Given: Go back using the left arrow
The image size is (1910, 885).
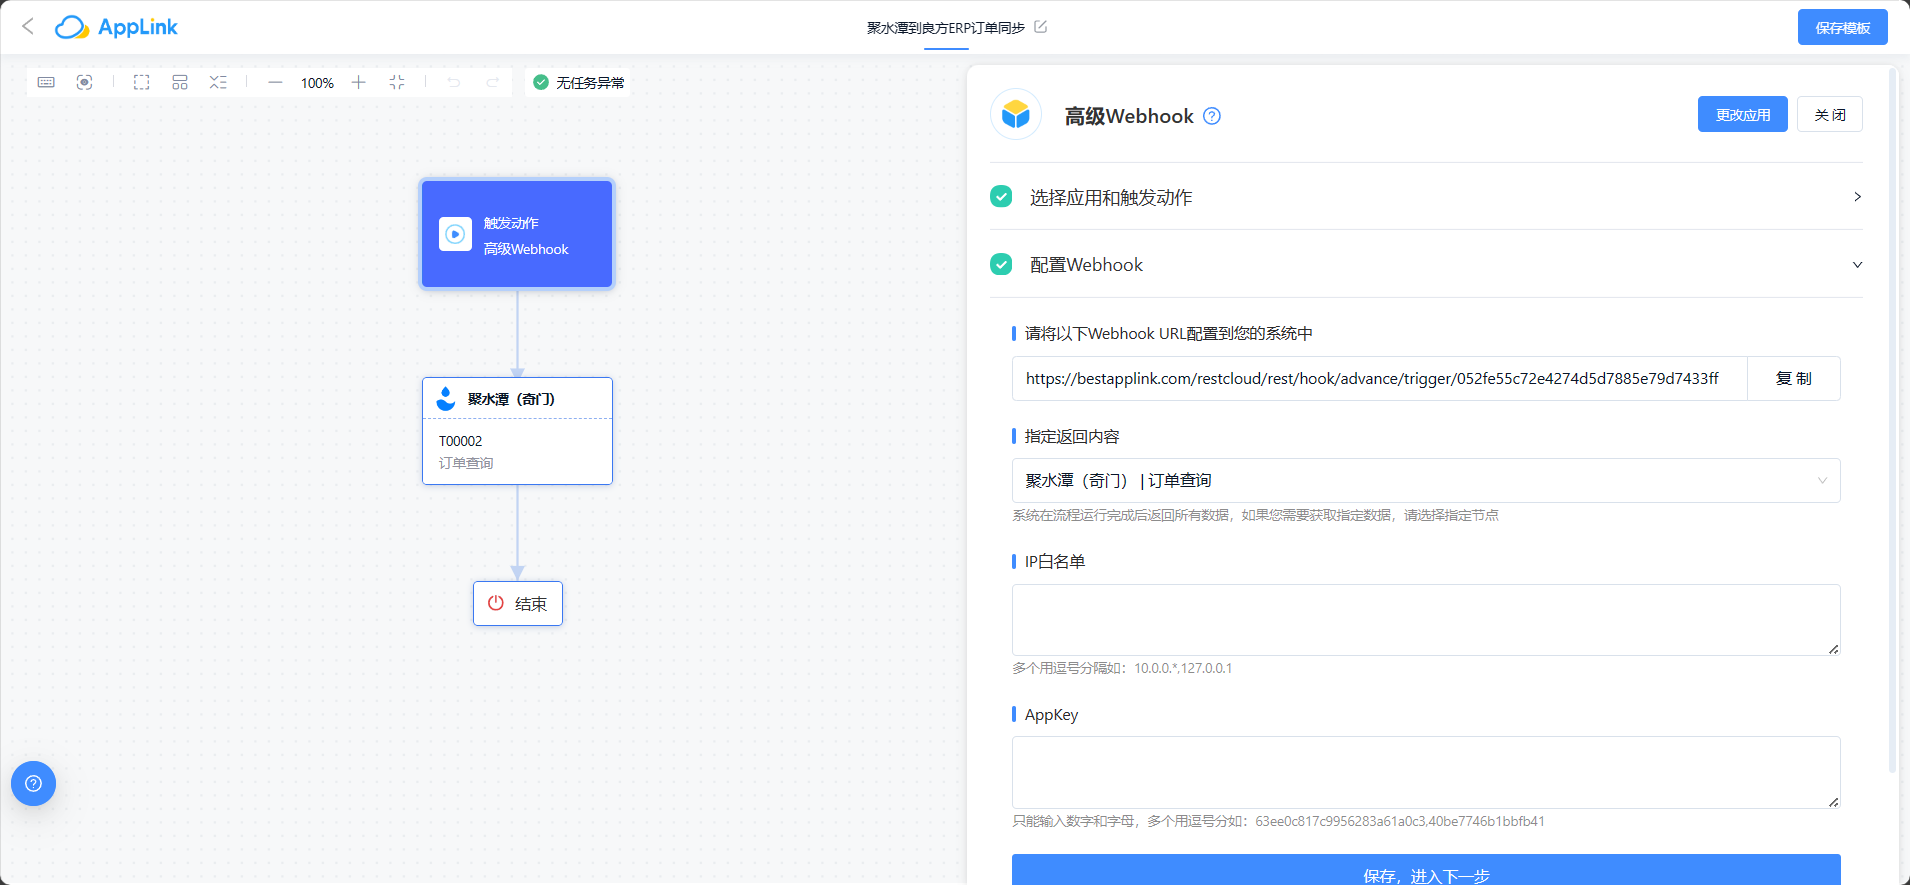Looking at the screenshot, I should point(28,27).
